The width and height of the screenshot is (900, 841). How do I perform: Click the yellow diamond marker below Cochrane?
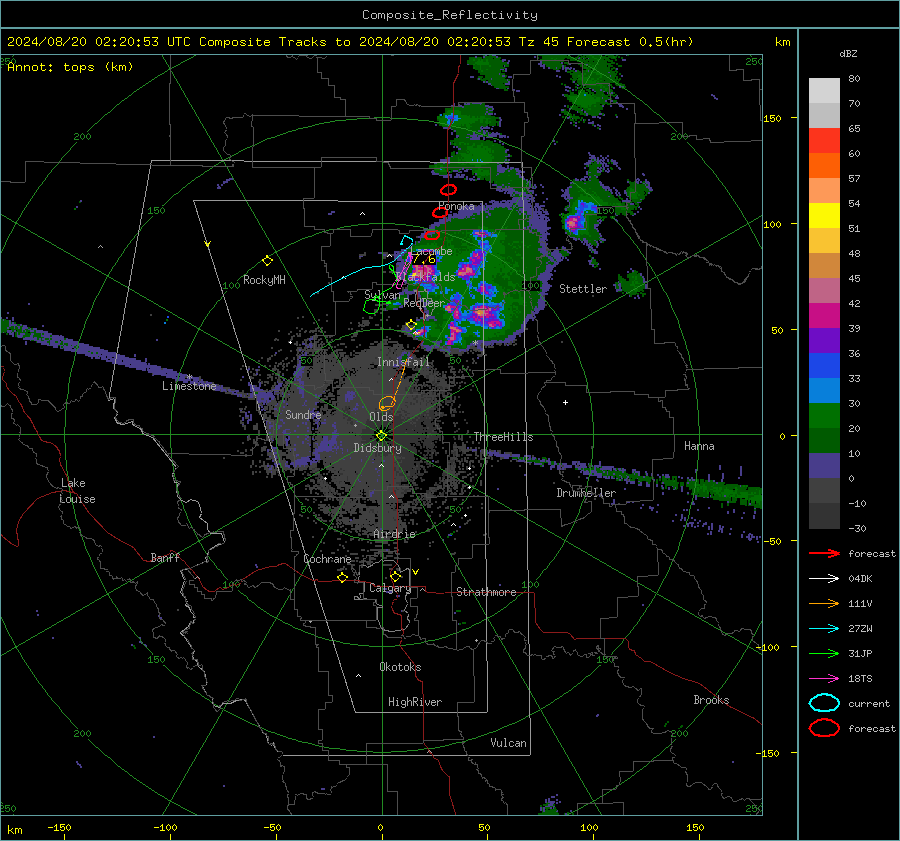(x=343, y=577)
